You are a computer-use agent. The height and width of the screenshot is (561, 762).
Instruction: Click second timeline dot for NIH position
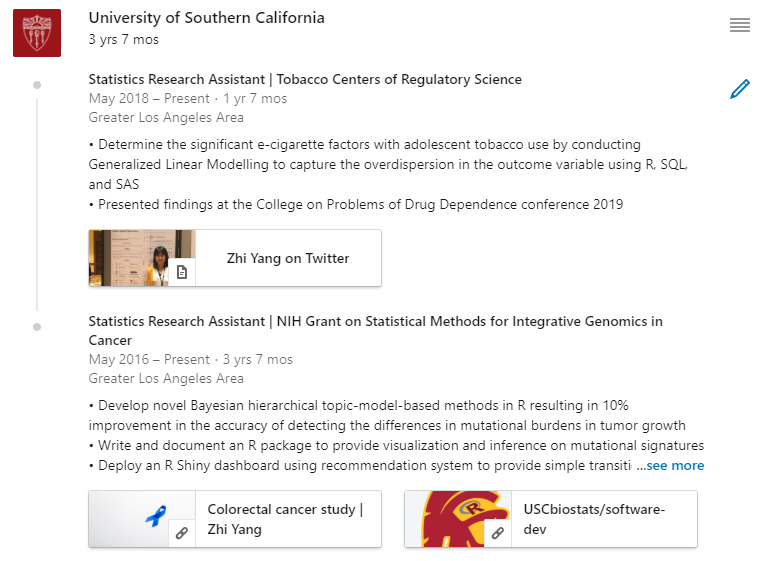pos(37,327)
